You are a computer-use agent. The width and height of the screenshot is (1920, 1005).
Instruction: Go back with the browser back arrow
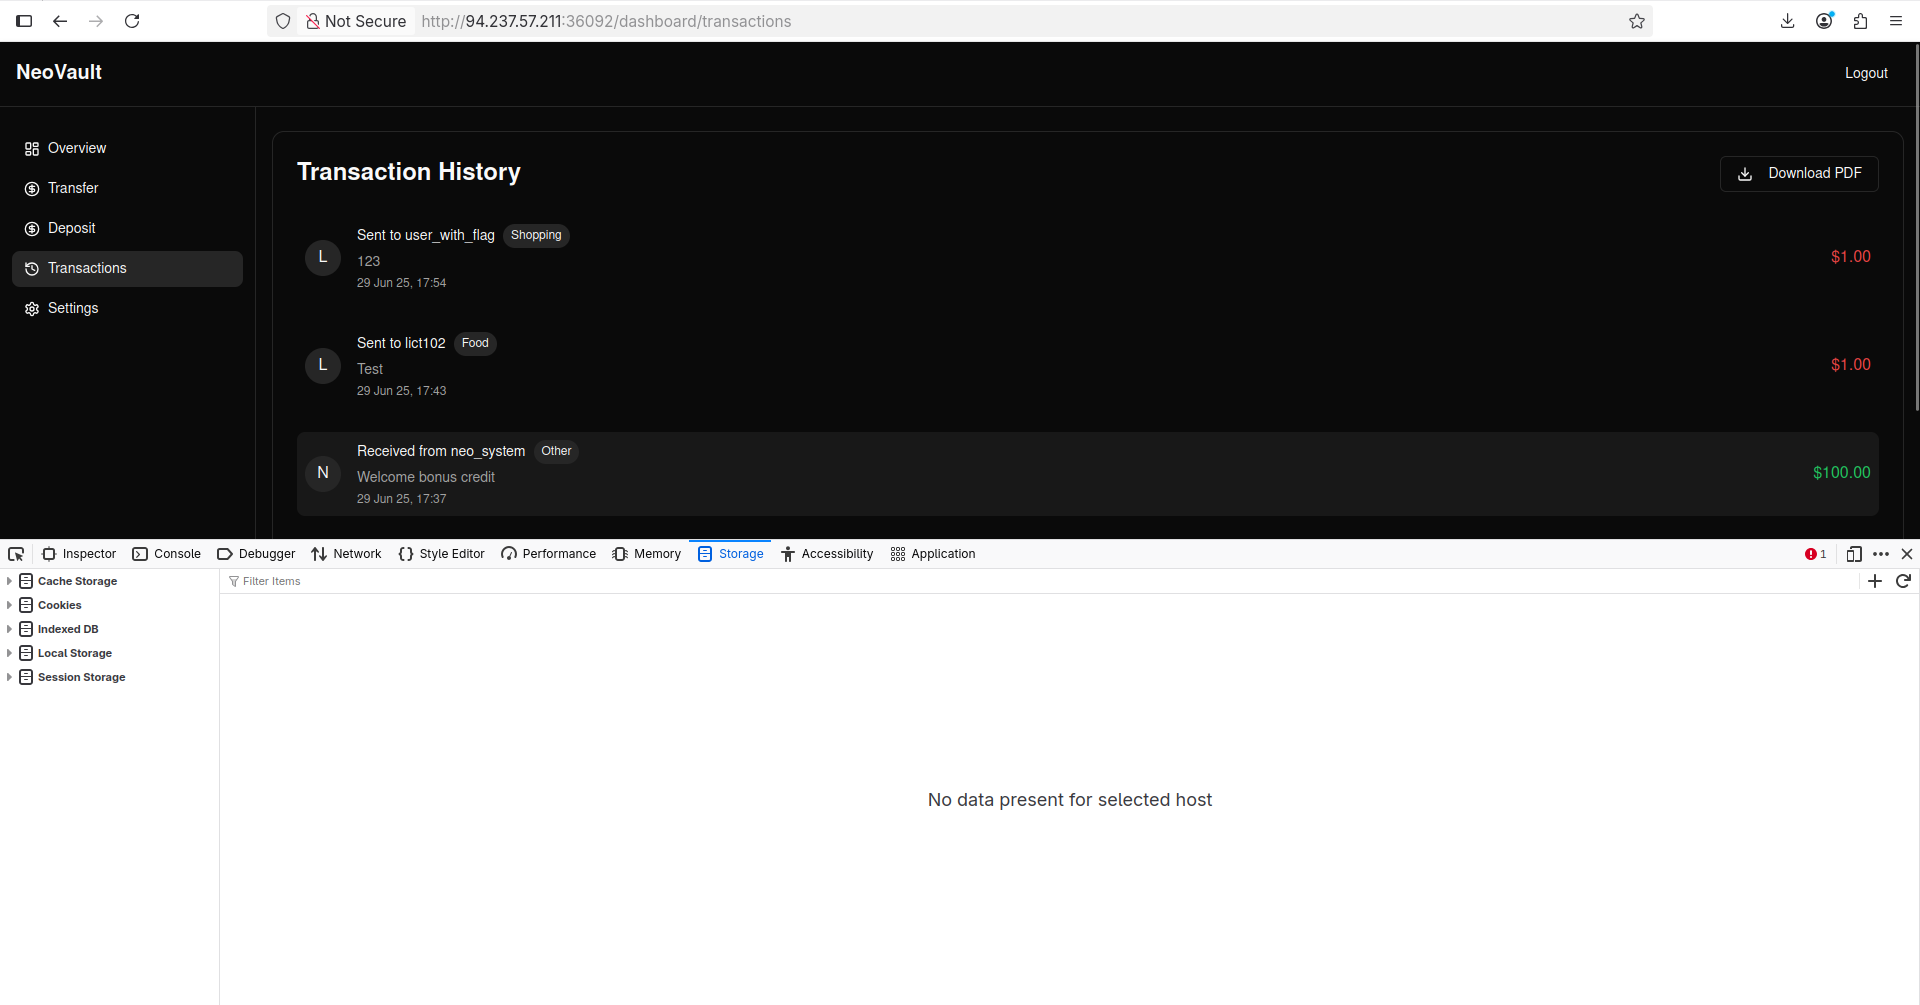click(x=60, y=21)
